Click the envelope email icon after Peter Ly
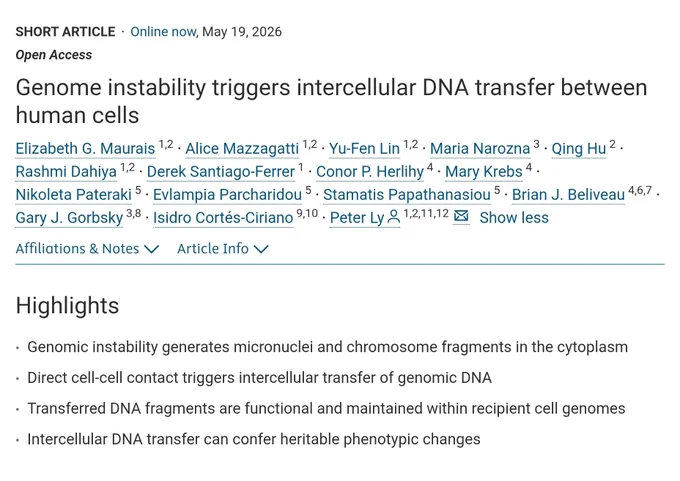The image size is (680, 481). pos(461,216)
